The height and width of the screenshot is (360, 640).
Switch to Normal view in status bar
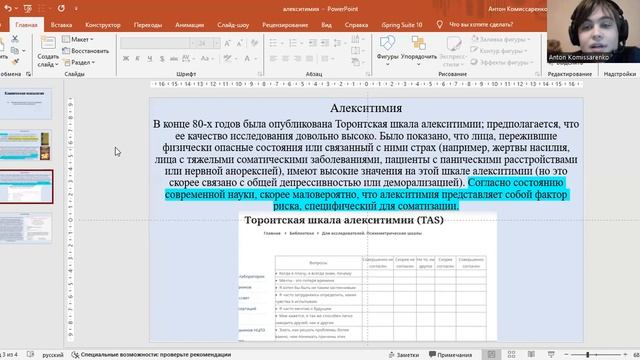tap(491, 354)
